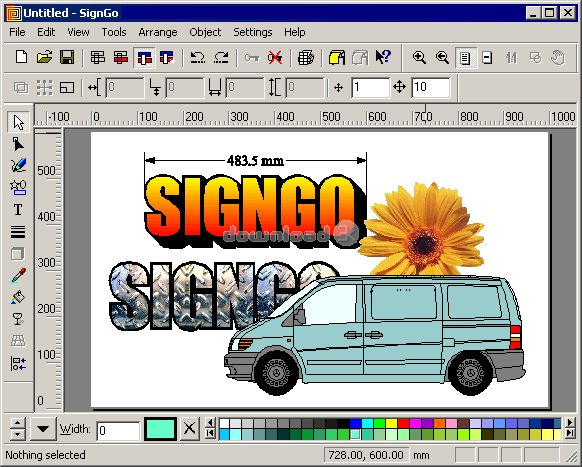
Task: Select the paint bucket fill tool
Action: (18, 297)
